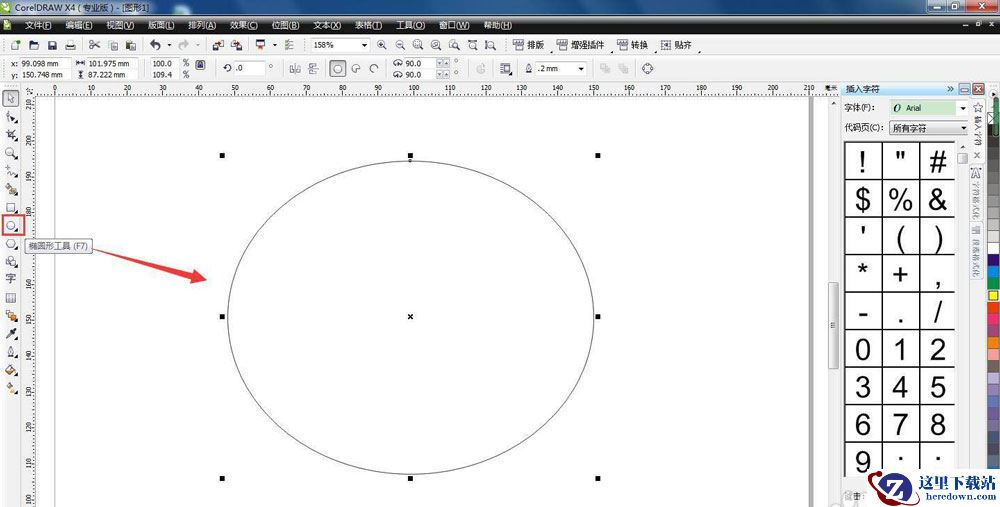Set the shape to full Ellipse
1000x507 pixels.
pos(337,69)
